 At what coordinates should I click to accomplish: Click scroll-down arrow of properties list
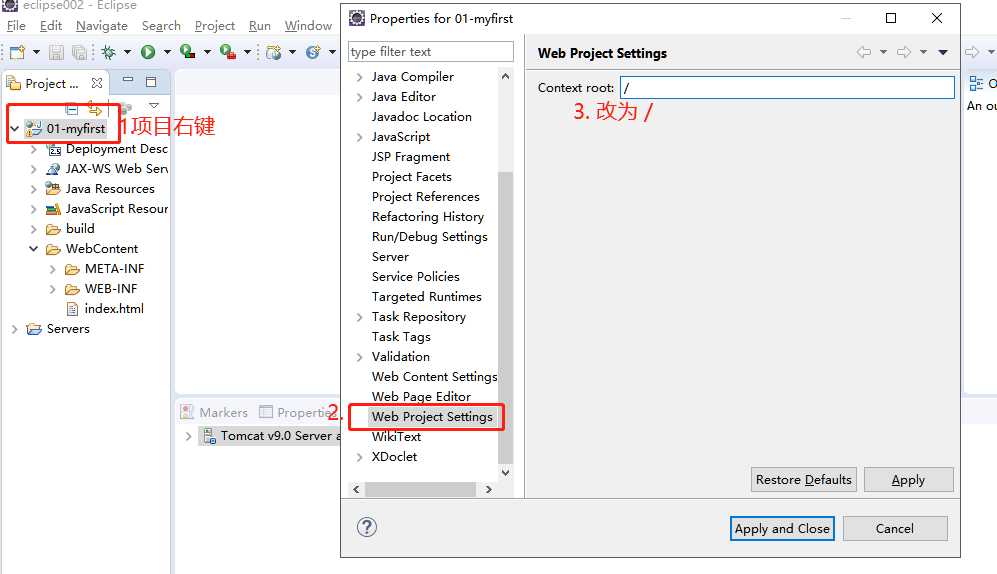505,472
